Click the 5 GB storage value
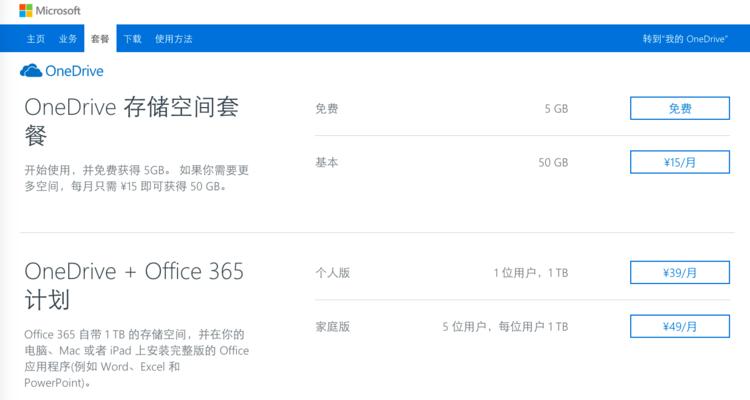Image resolution: width=750 pixels, height=400 pixels. tap(556, 109)
